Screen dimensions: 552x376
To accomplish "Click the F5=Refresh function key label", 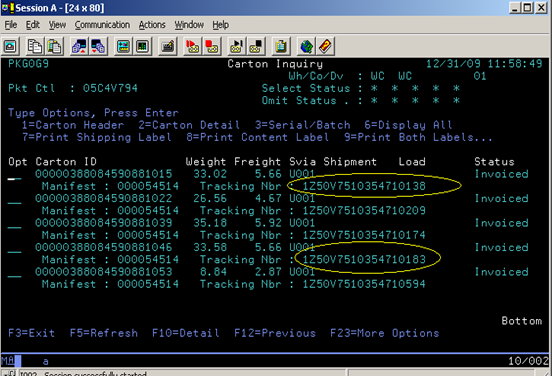I will point(104,333).
